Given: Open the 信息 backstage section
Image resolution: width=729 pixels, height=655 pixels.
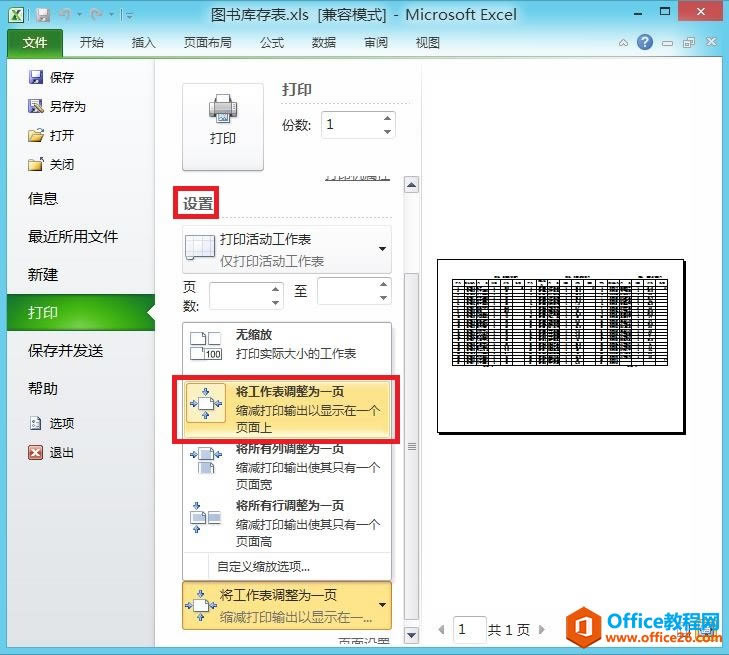Looking at the screenshot, I should click(43, 198).
